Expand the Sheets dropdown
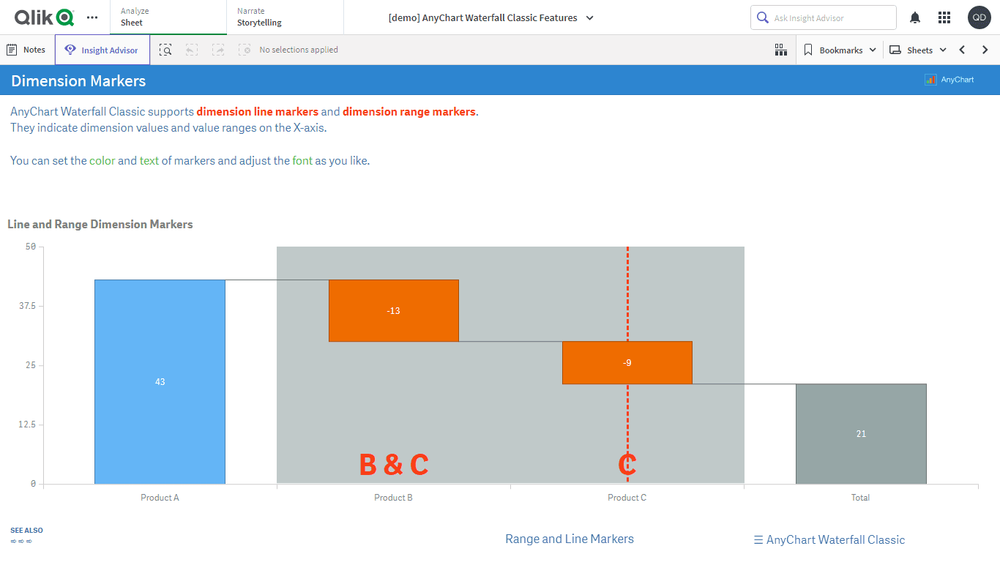 pos(918,50)
